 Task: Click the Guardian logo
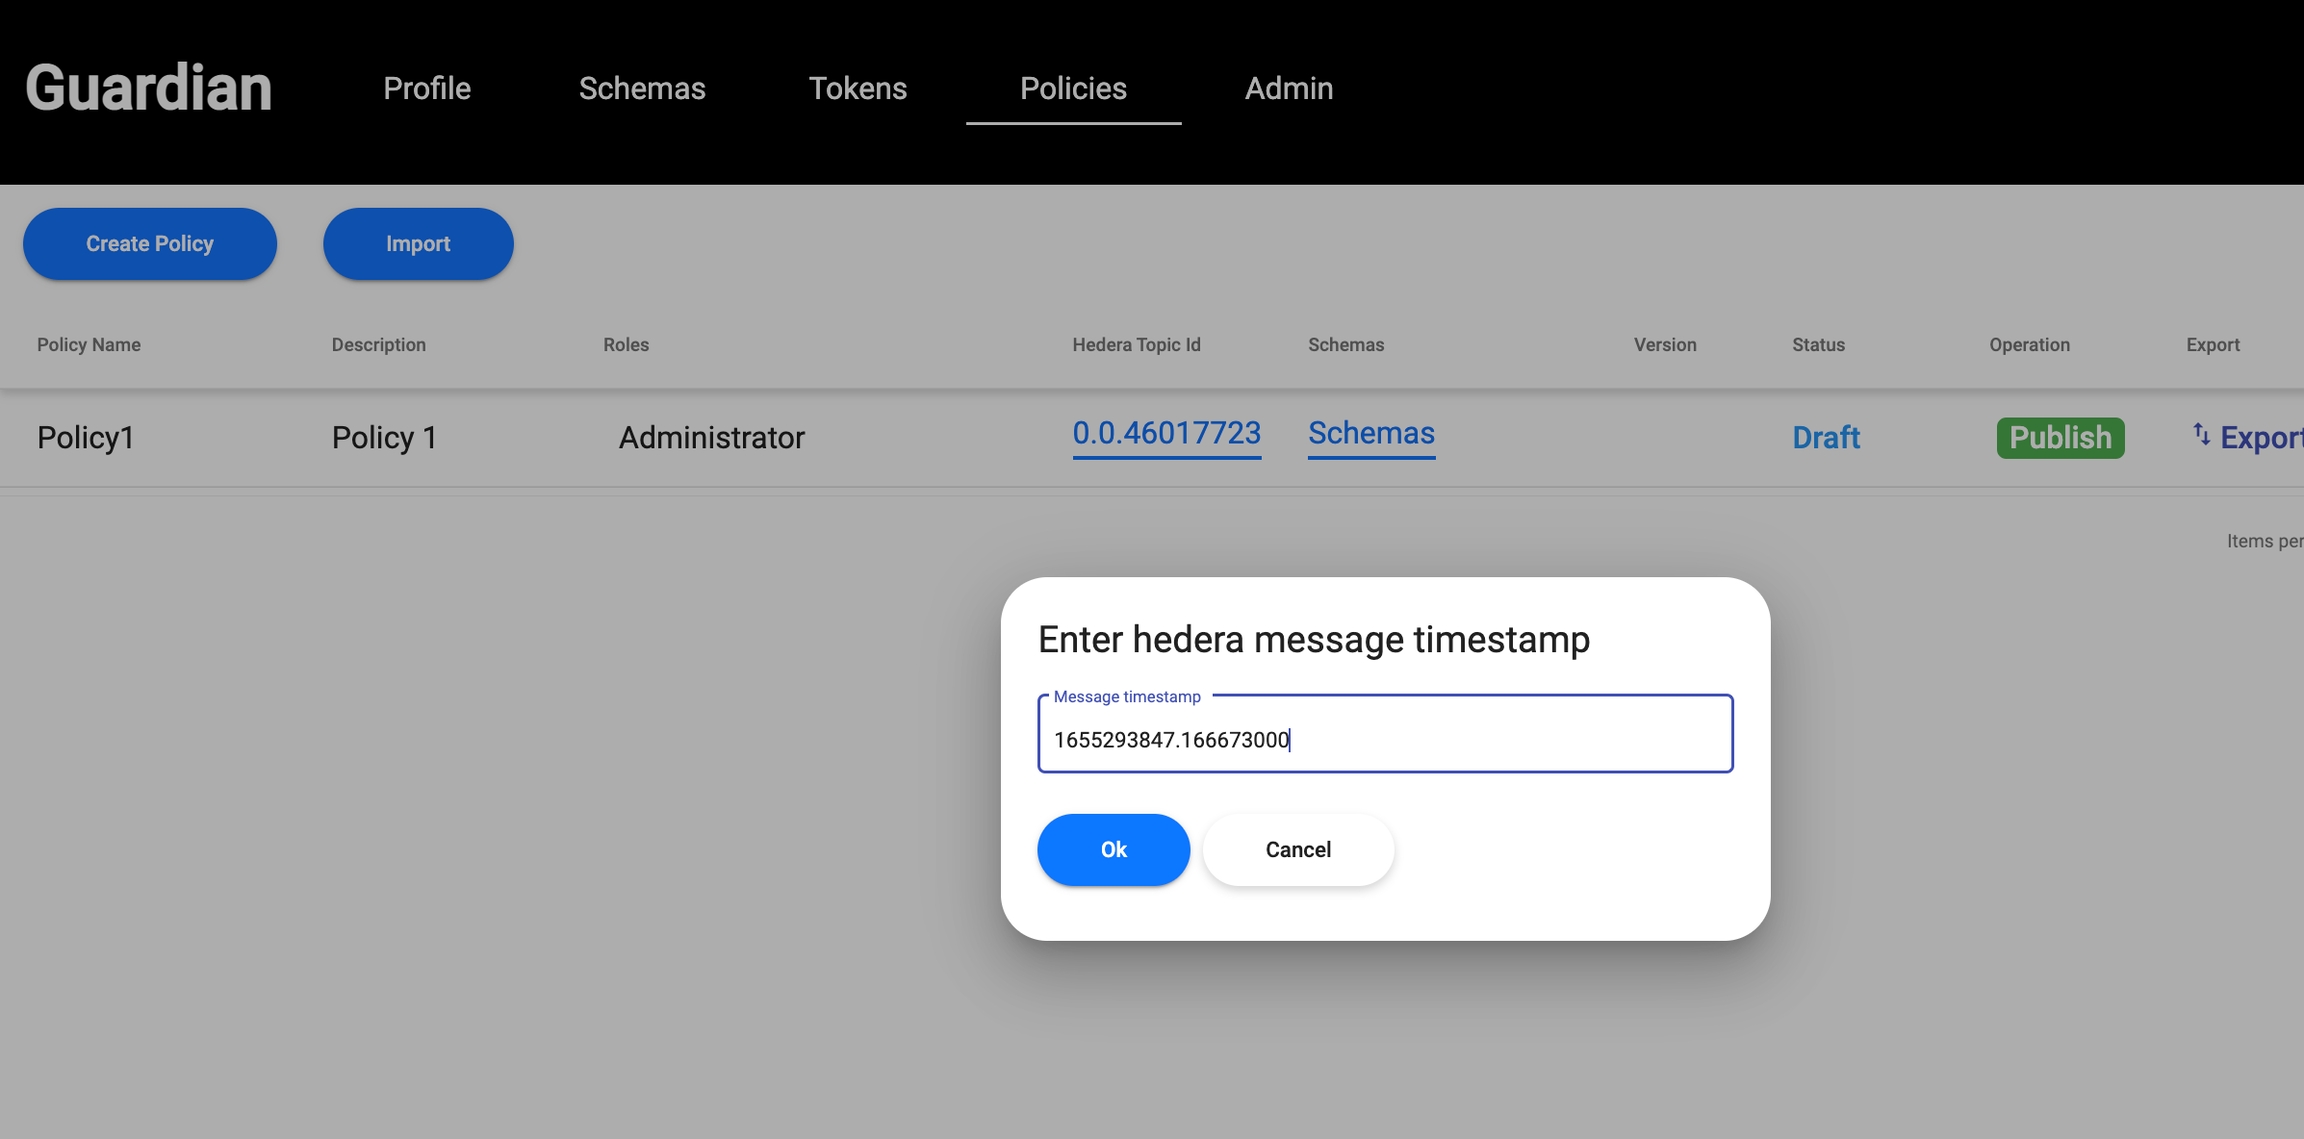(x=148, y=88)
